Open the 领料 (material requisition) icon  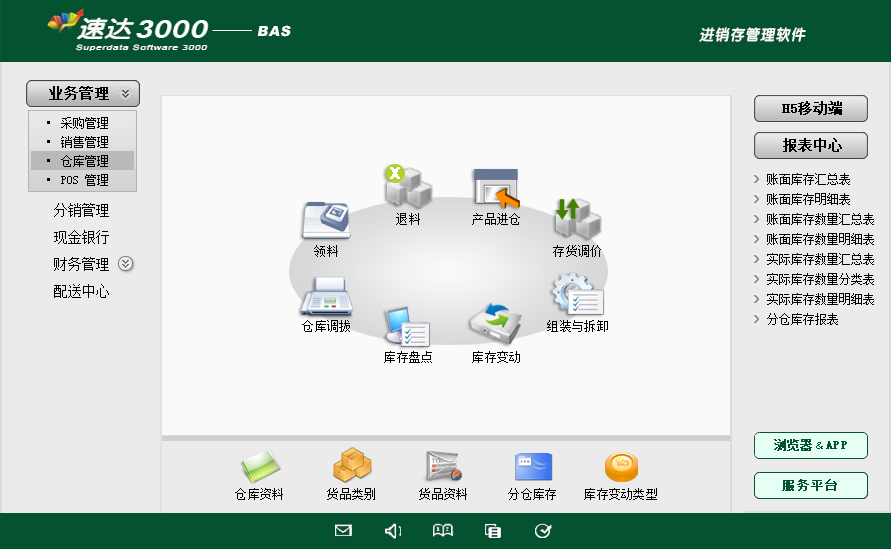click(325, 220)
